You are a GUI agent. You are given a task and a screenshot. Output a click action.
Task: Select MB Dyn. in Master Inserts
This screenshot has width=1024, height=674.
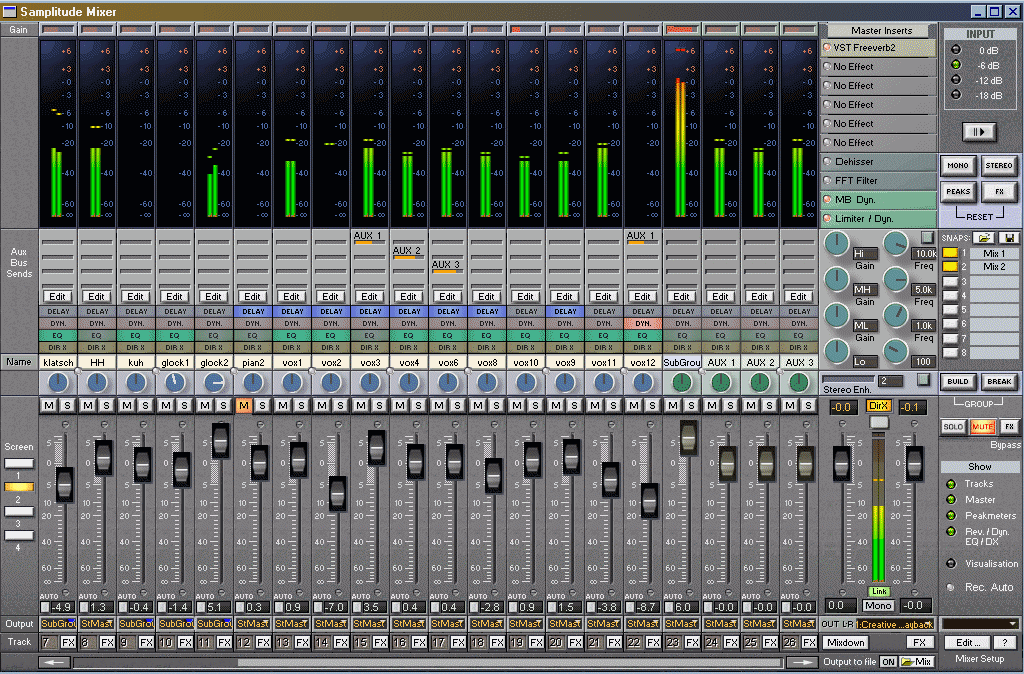coord(878,199)
